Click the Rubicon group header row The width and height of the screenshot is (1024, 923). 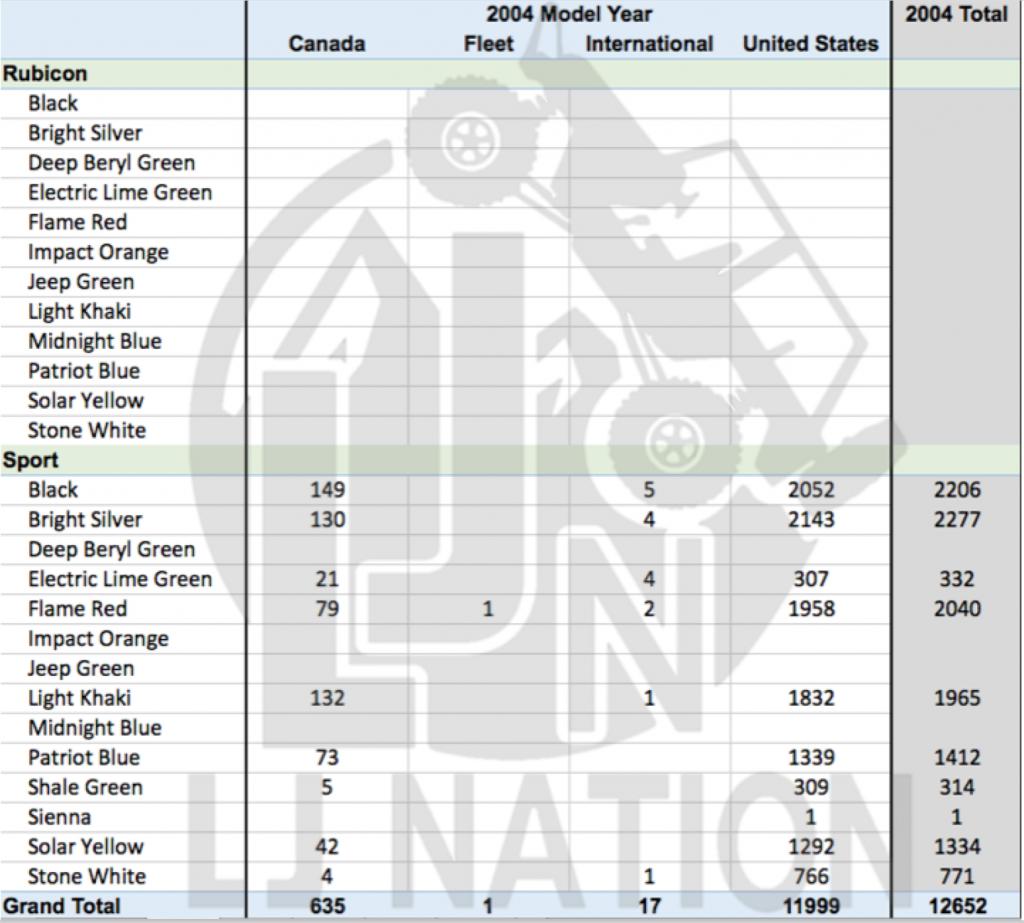(45, 74)
